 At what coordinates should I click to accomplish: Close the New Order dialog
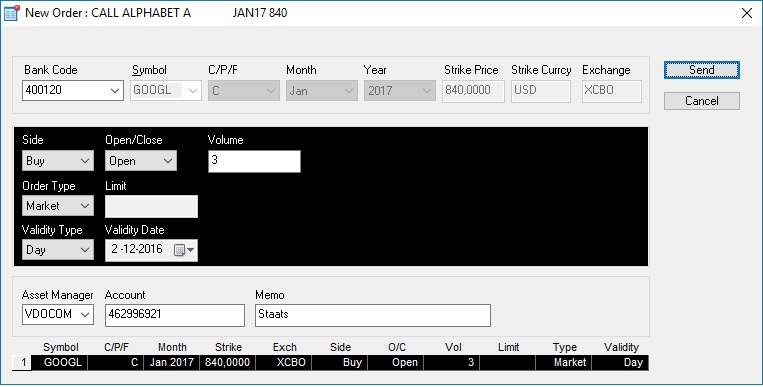pos(746,13)
